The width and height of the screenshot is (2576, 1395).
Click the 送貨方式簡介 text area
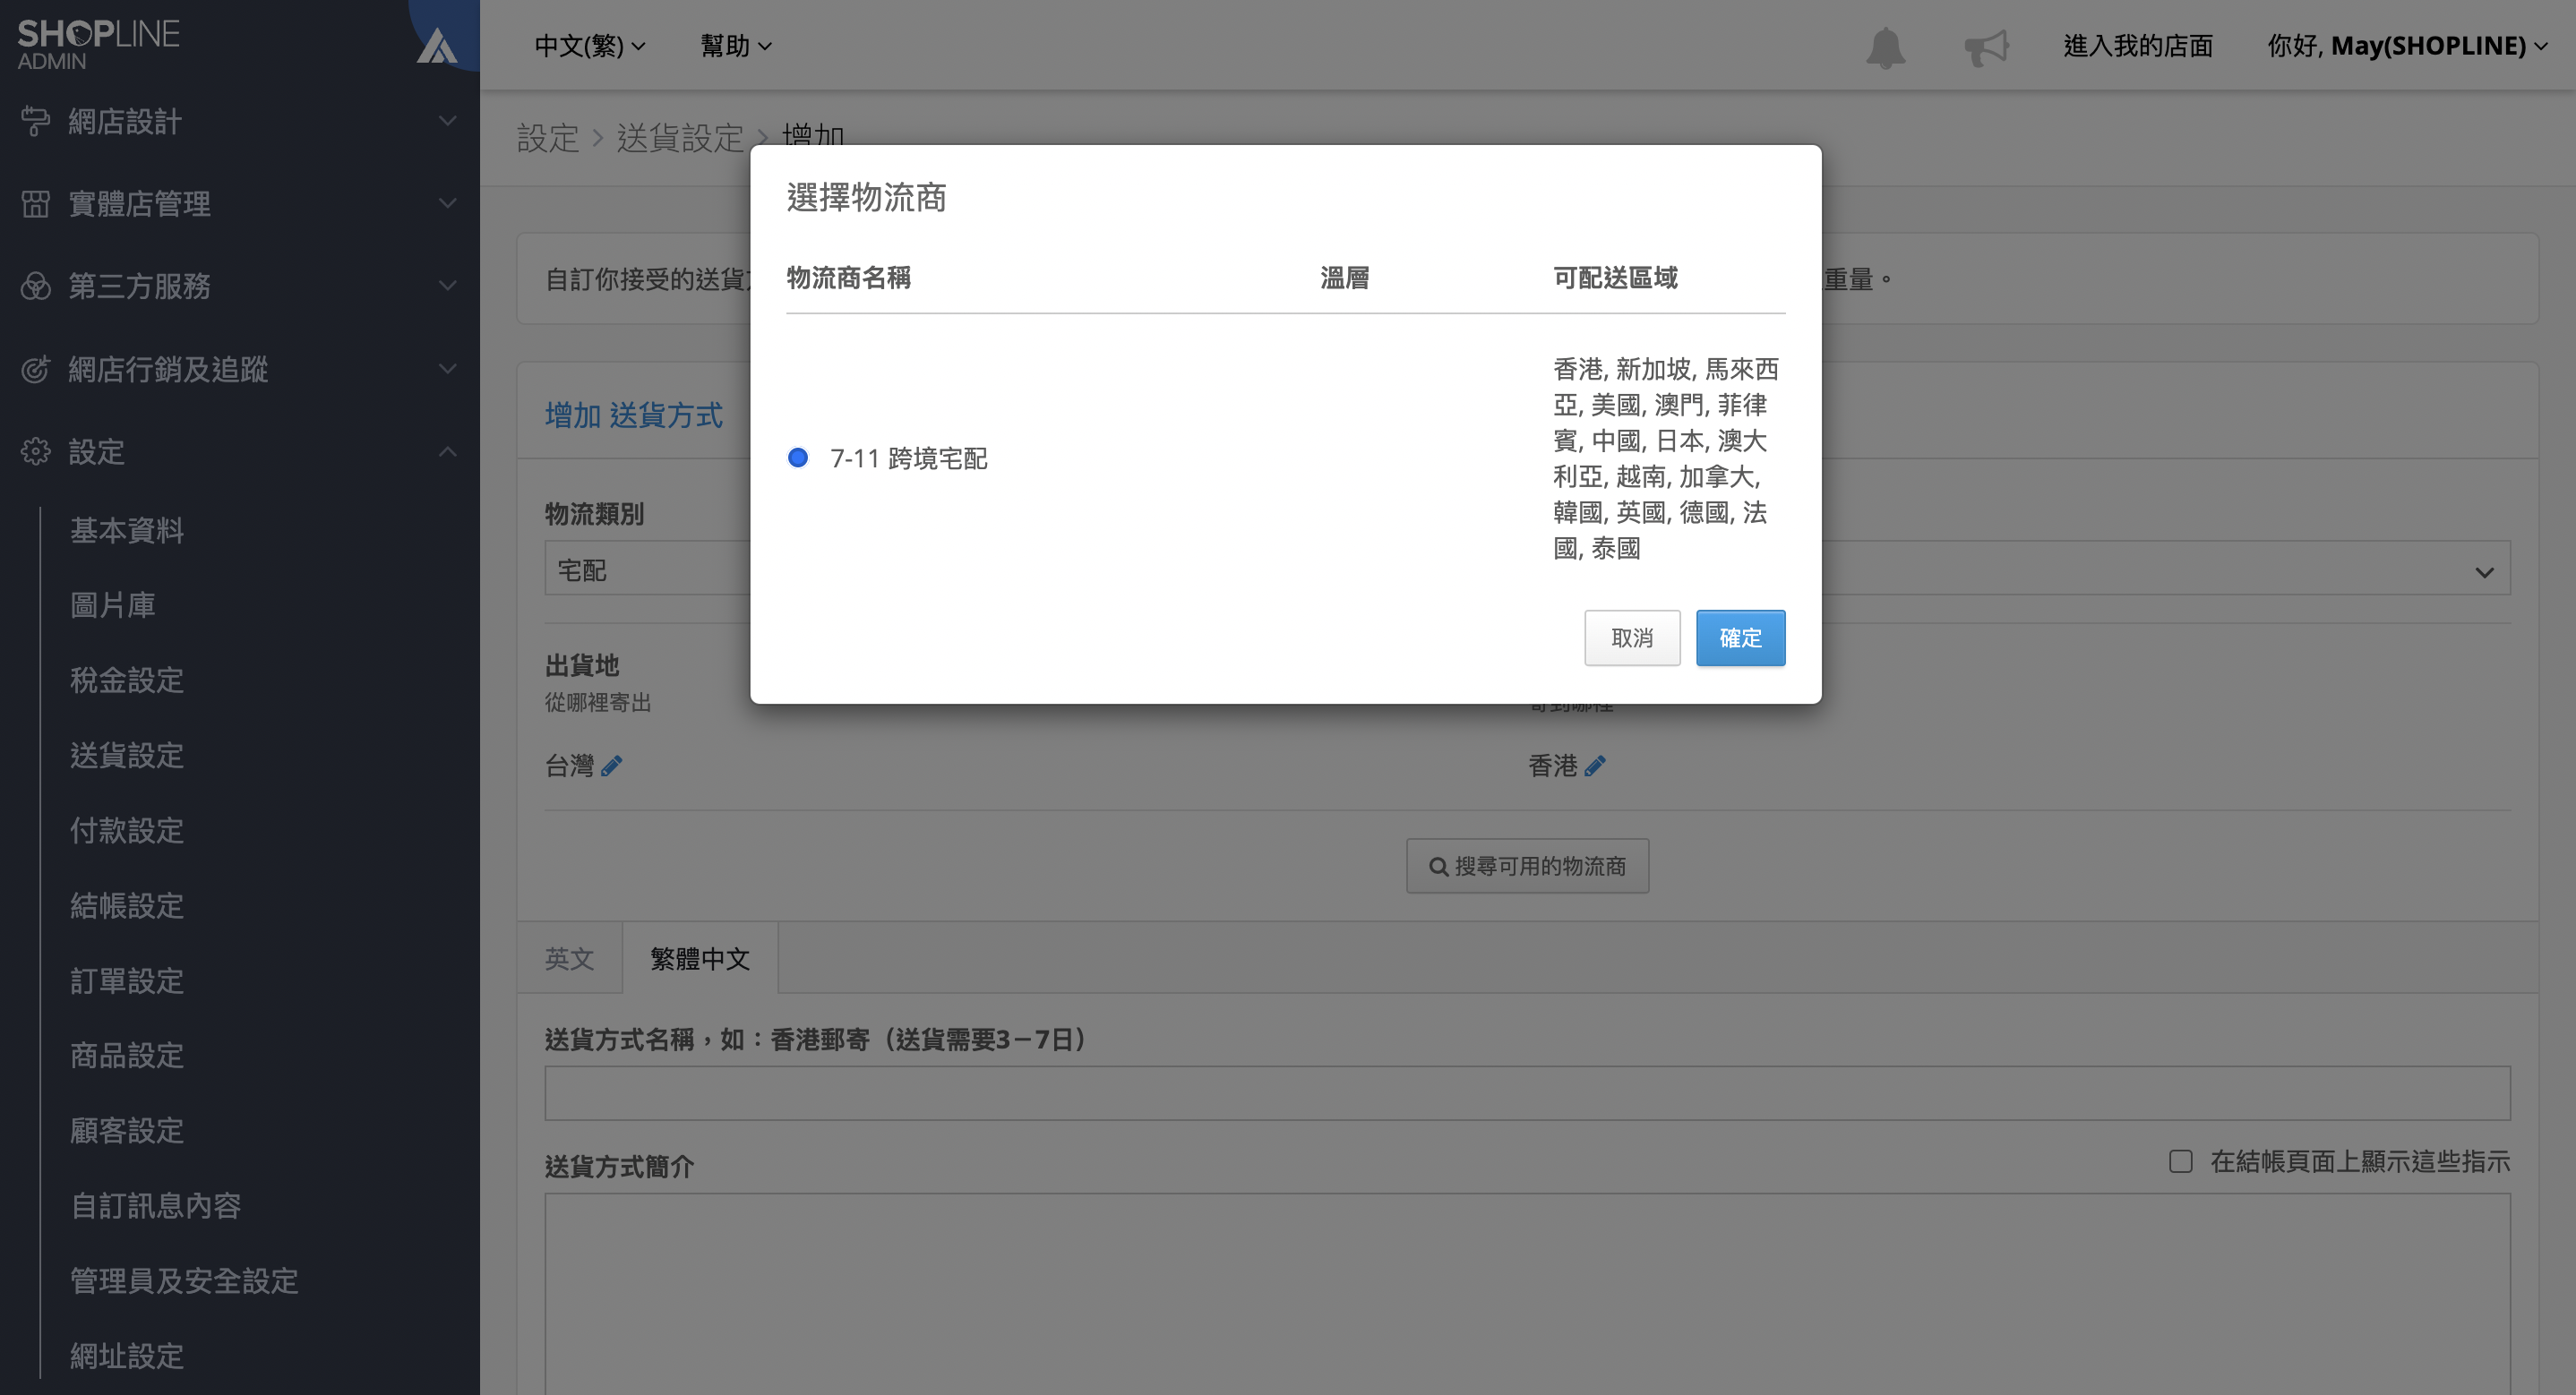[x=1527, y=1294]
